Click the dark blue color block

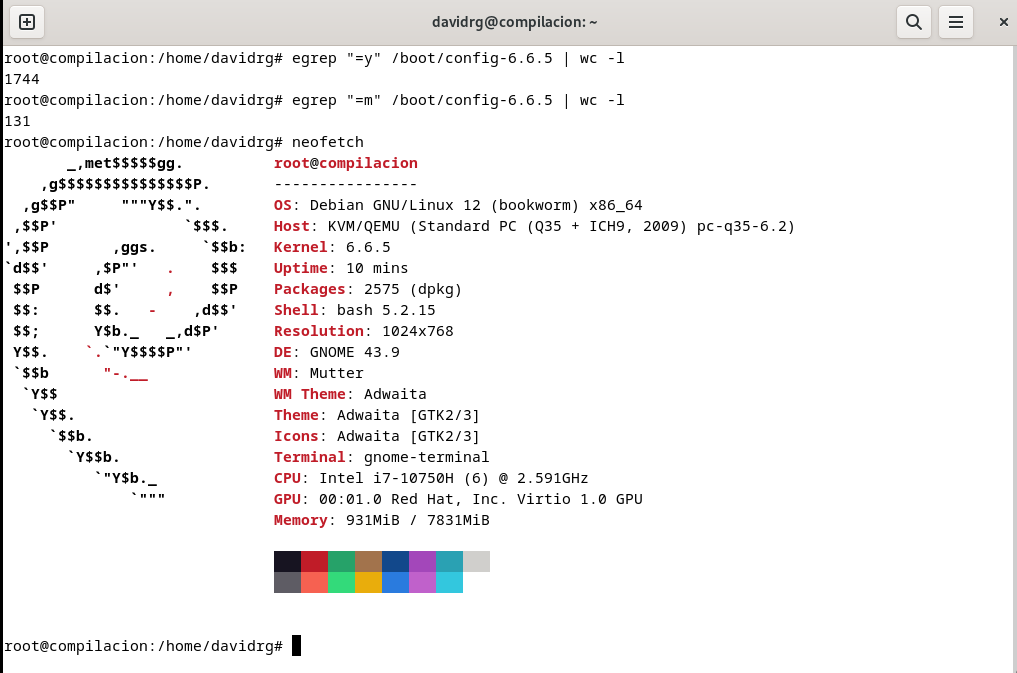[x=396, y=561]
